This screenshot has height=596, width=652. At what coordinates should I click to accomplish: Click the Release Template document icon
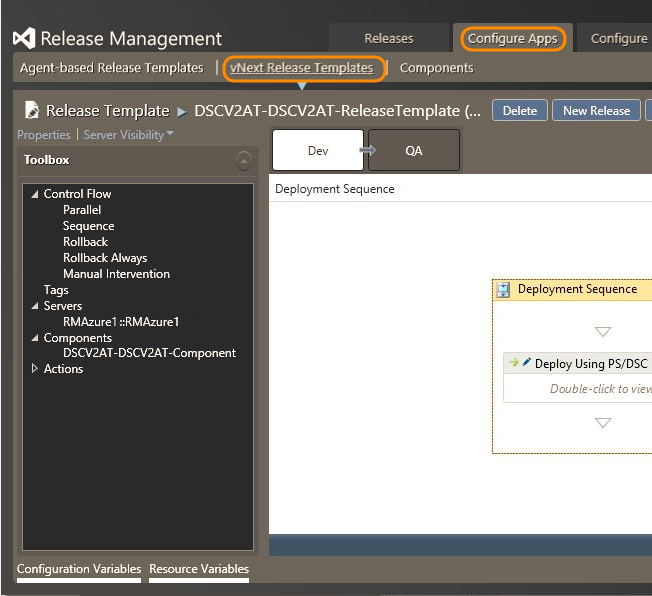click(x=32, y=110)
